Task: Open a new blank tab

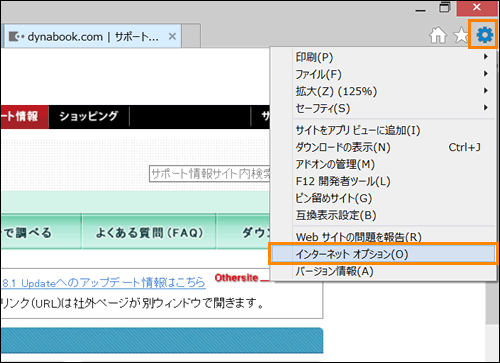Action: click(191, 36)
